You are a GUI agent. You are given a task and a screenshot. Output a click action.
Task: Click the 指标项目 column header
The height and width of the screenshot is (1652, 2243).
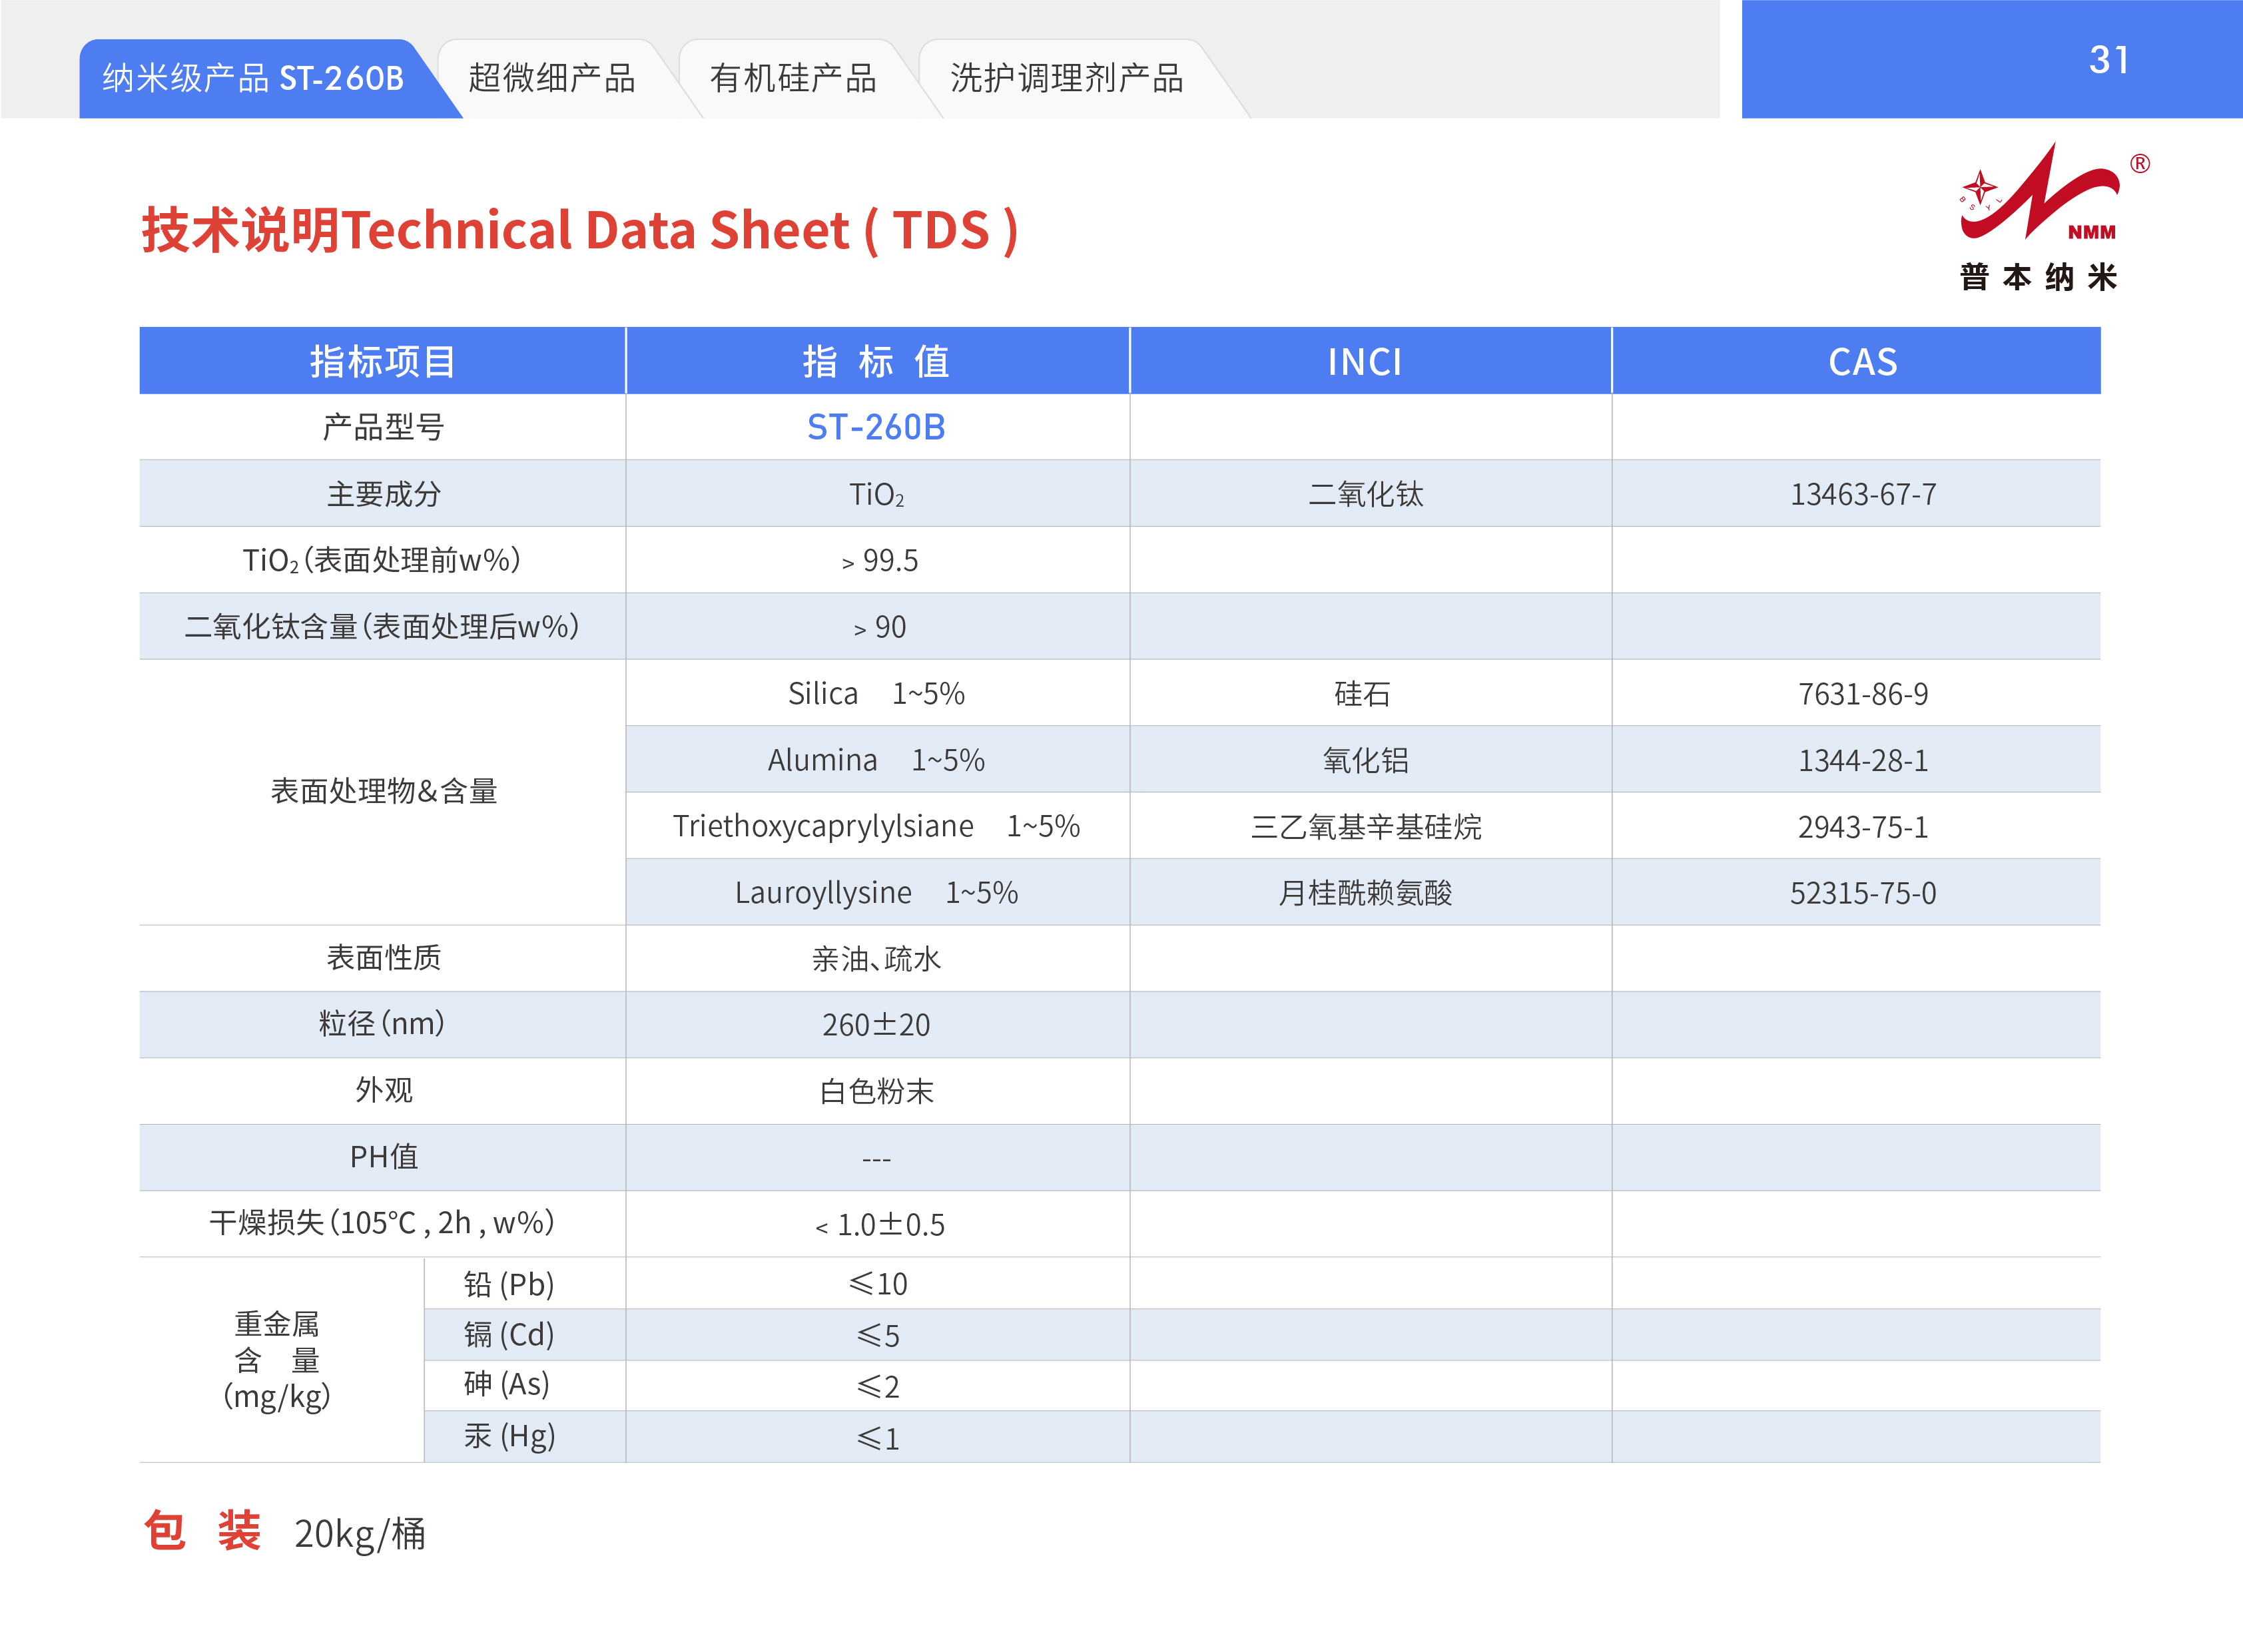point(382,361)
